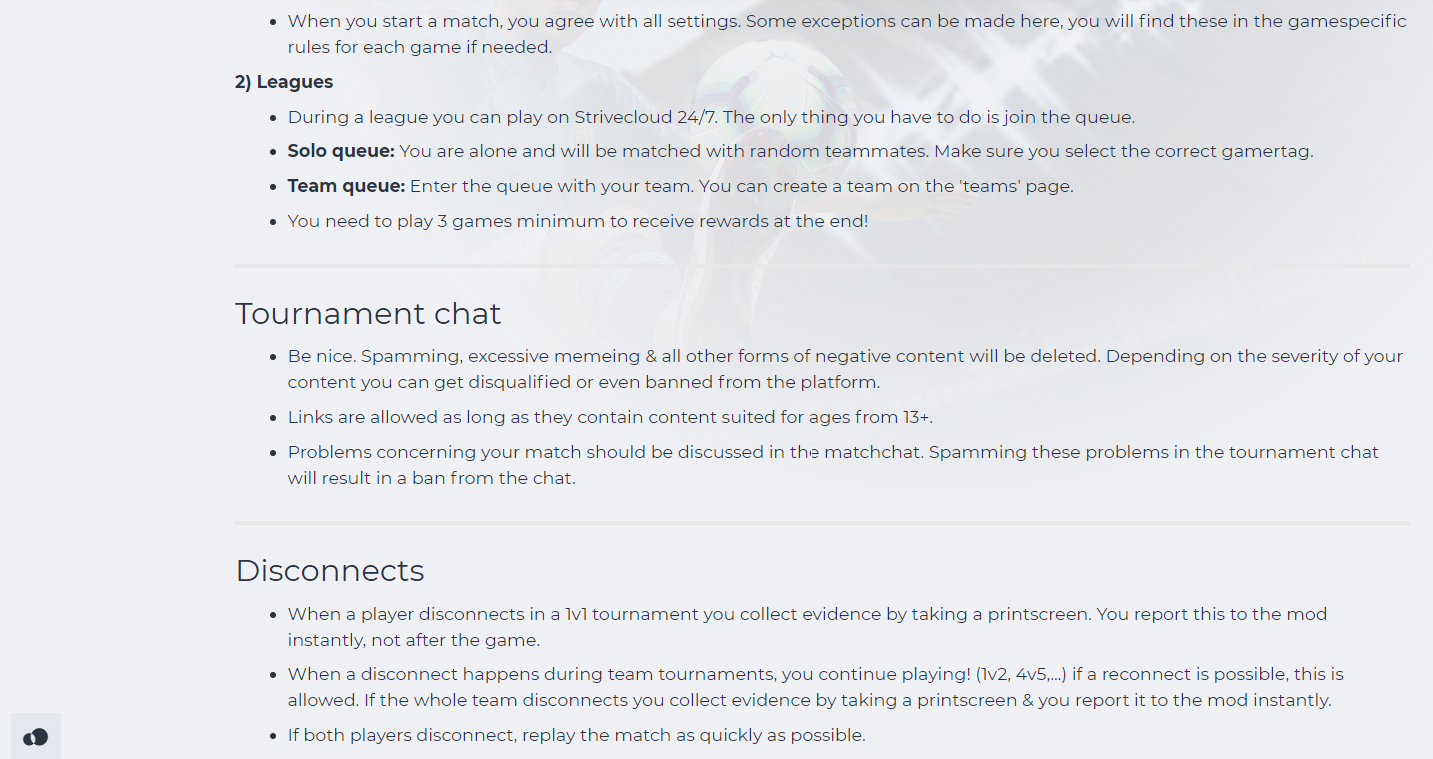Click the bold "Team queue:" label

tap(346, 186)
